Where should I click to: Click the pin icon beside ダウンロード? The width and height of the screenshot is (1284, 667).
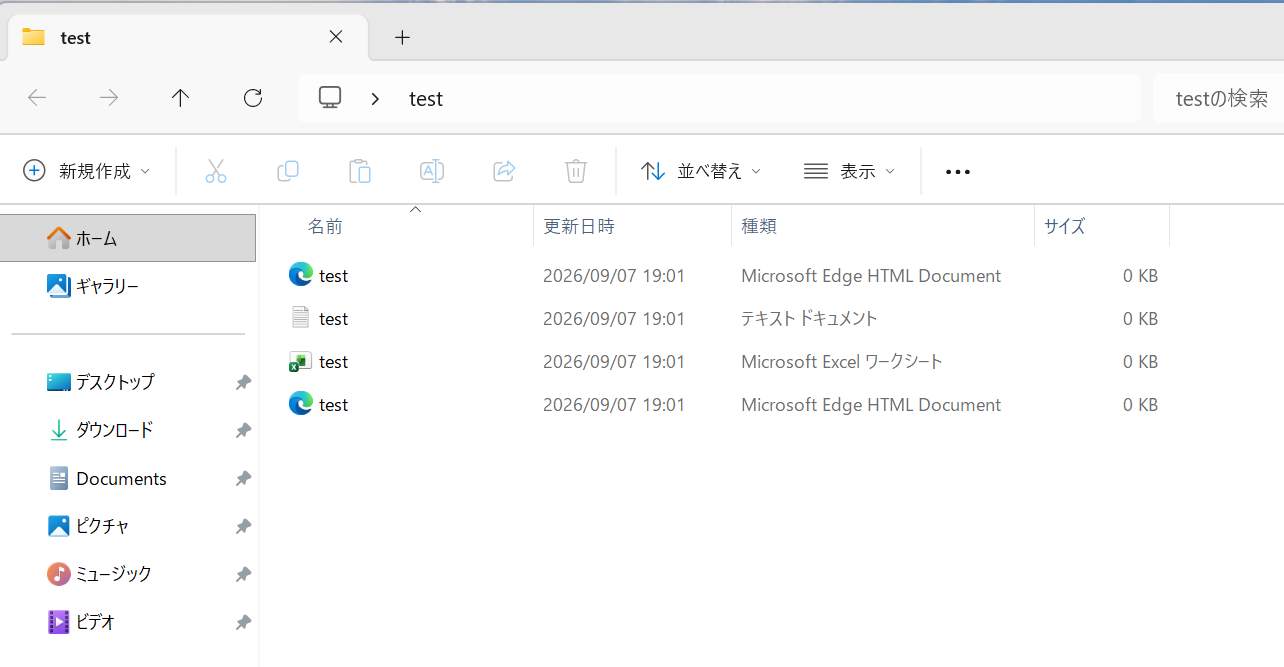point(243,430)
